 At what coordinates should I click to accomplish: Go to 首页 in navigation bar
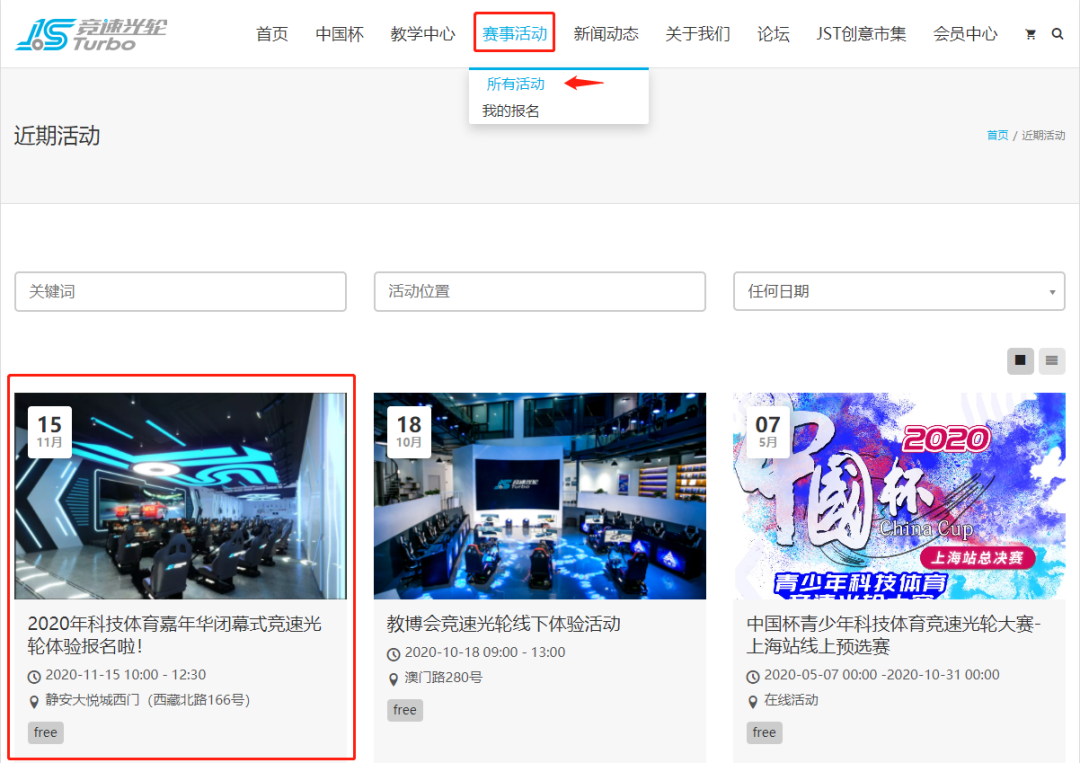272,34
